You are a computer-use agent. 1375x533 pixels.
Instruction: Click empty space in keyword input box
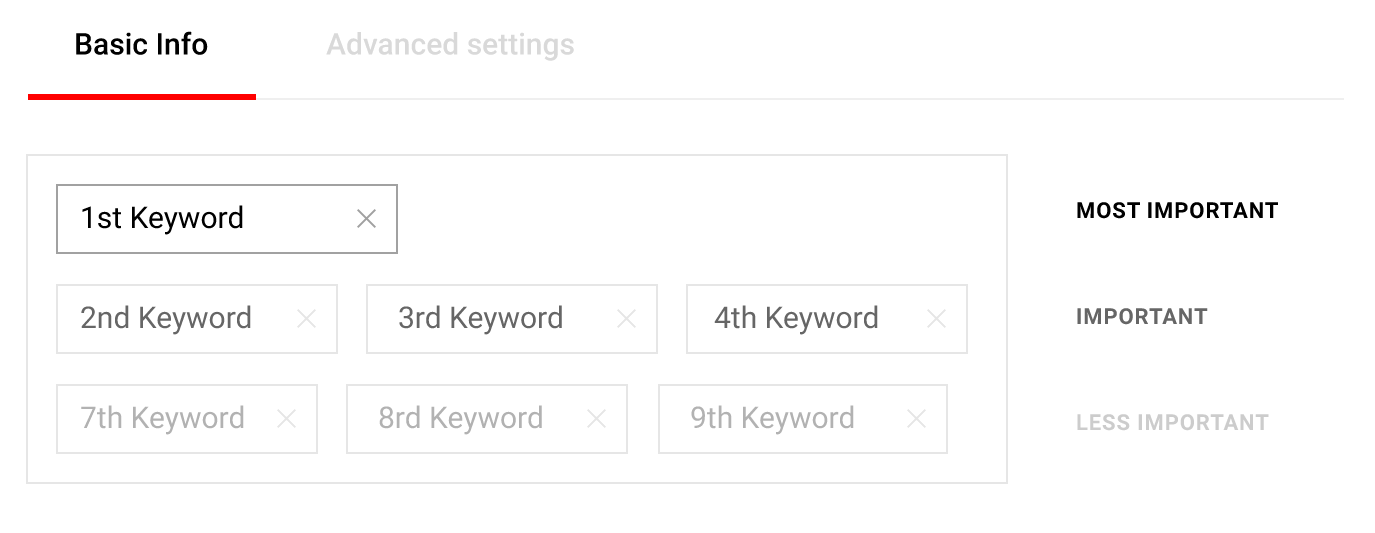pyautogui.click(x=700, y=220)
